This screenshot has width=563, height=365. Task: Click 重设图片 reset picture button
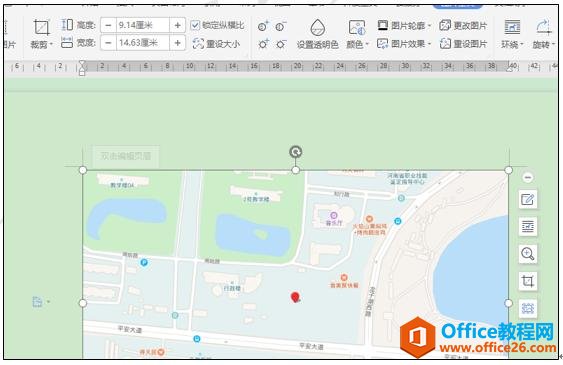(463, 44)
